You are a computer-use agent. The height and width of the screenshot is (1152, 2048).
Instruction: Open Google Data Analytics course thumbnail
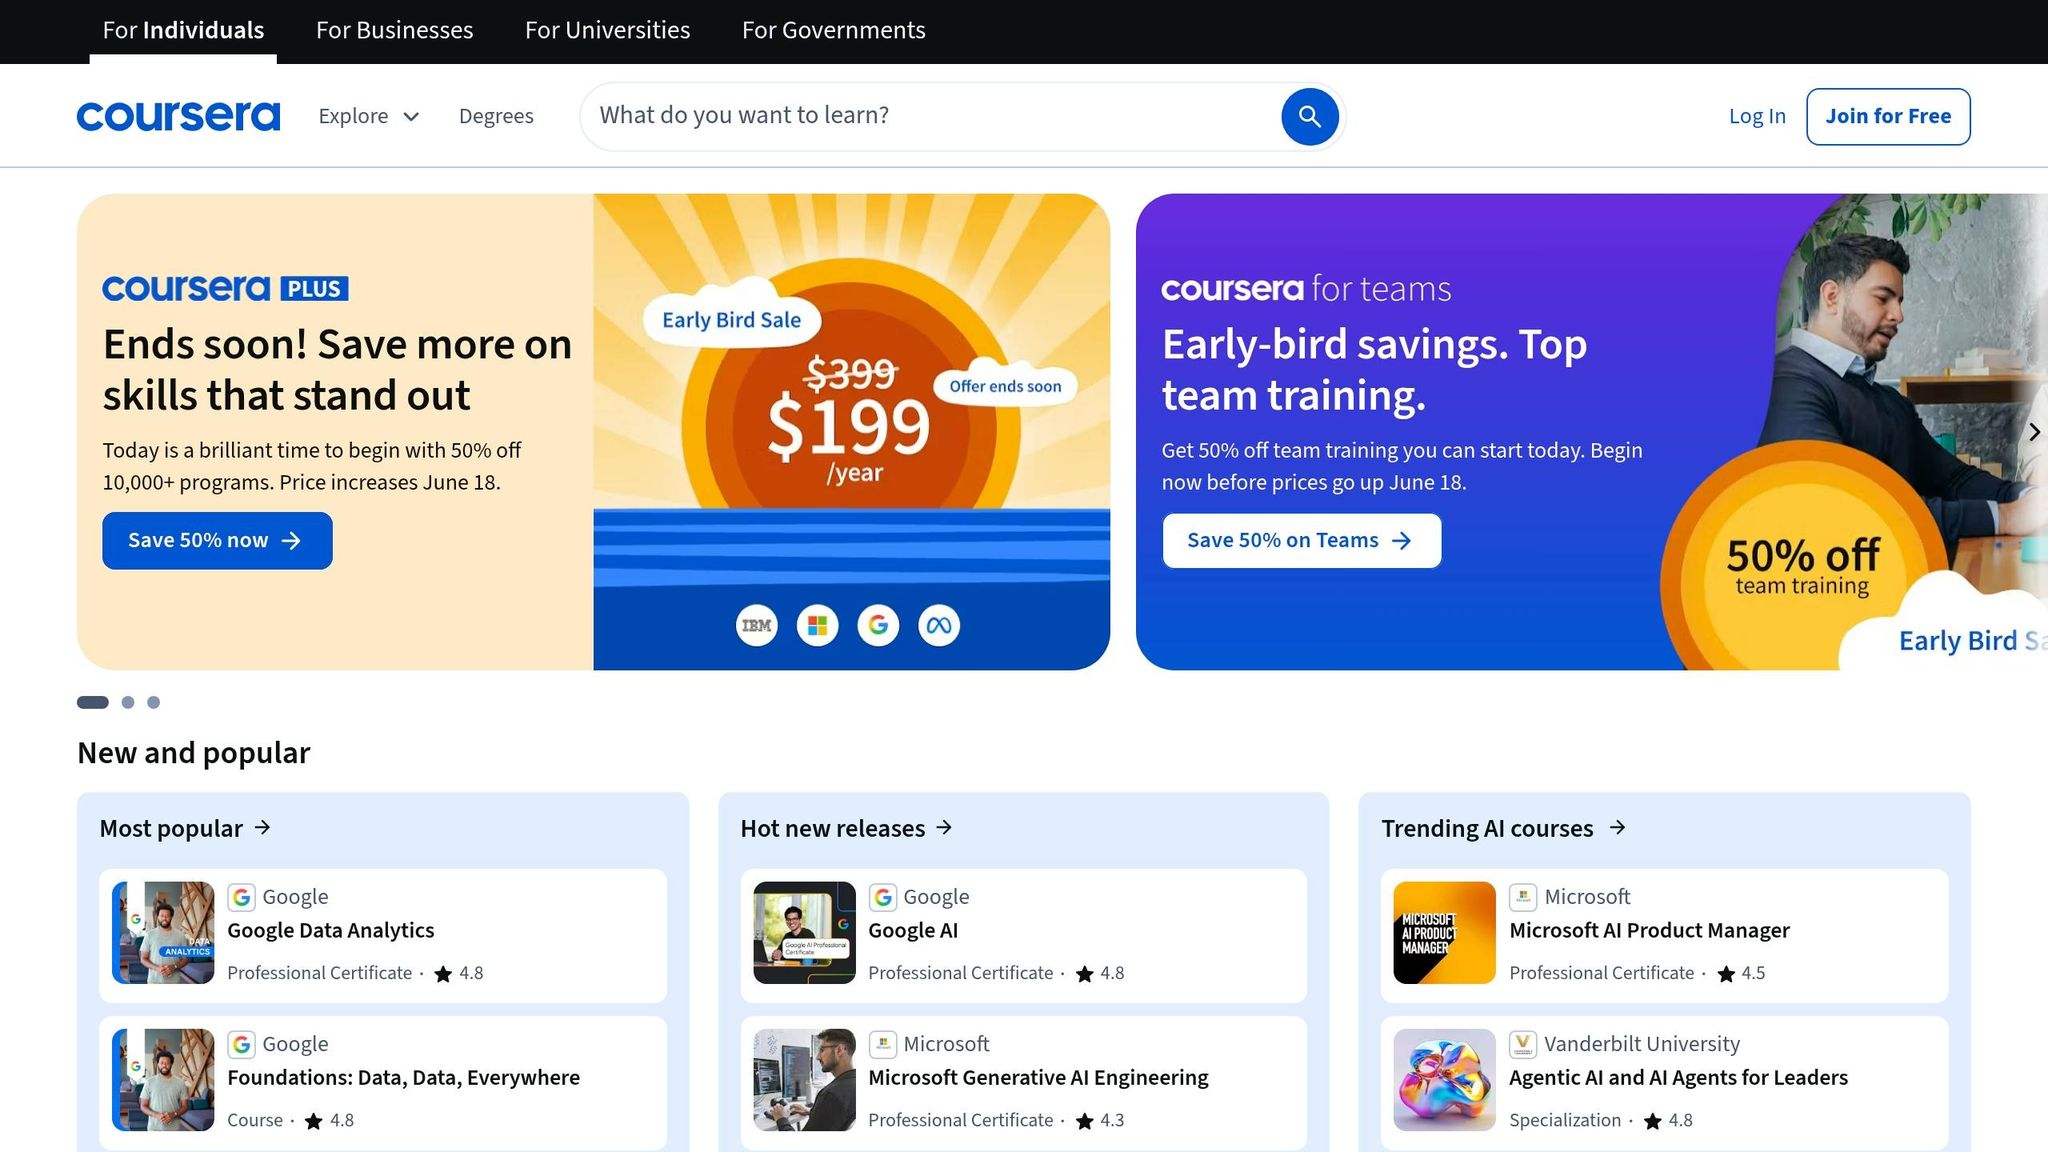point(163,932)
